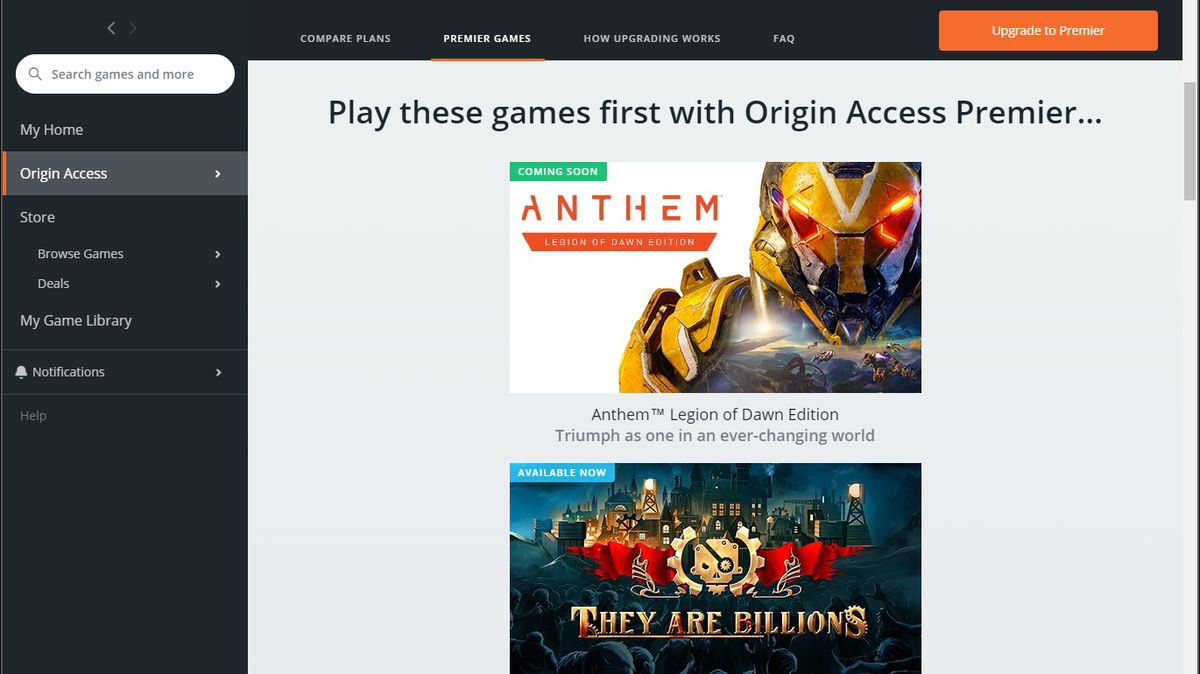
Task: Click the Notifications bell icon
Action: pyautogui.click(x=22, y=372)
